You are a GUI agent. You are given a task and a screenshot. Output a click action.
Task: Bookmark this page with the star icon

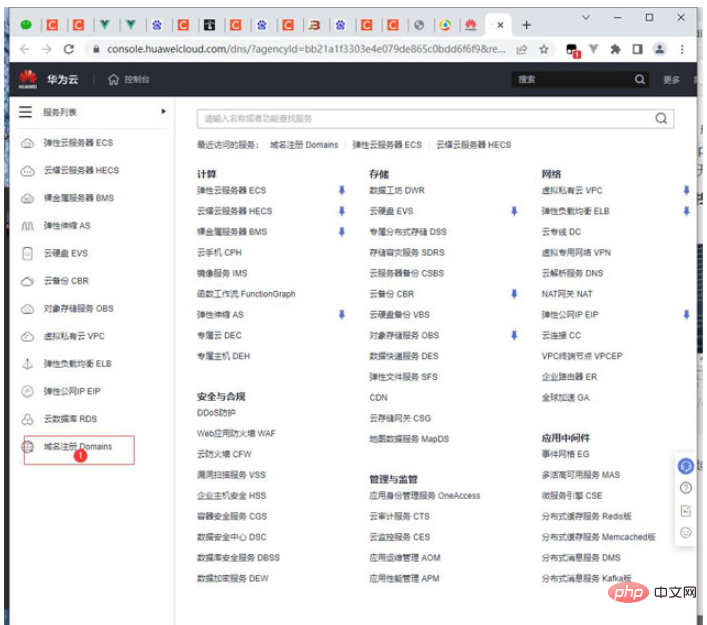click(x=544, y=49)
